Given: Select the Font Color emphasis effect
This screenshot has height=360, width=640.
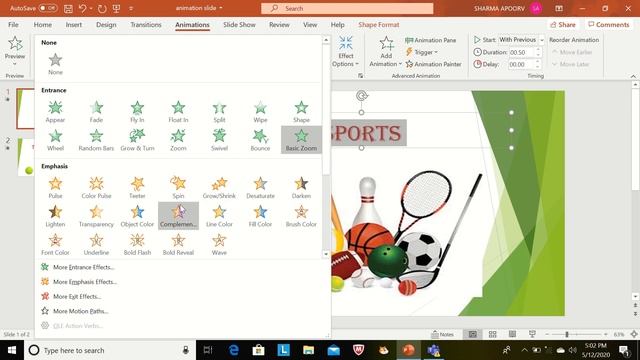Looking at the screenshot, I should (55, 244).
